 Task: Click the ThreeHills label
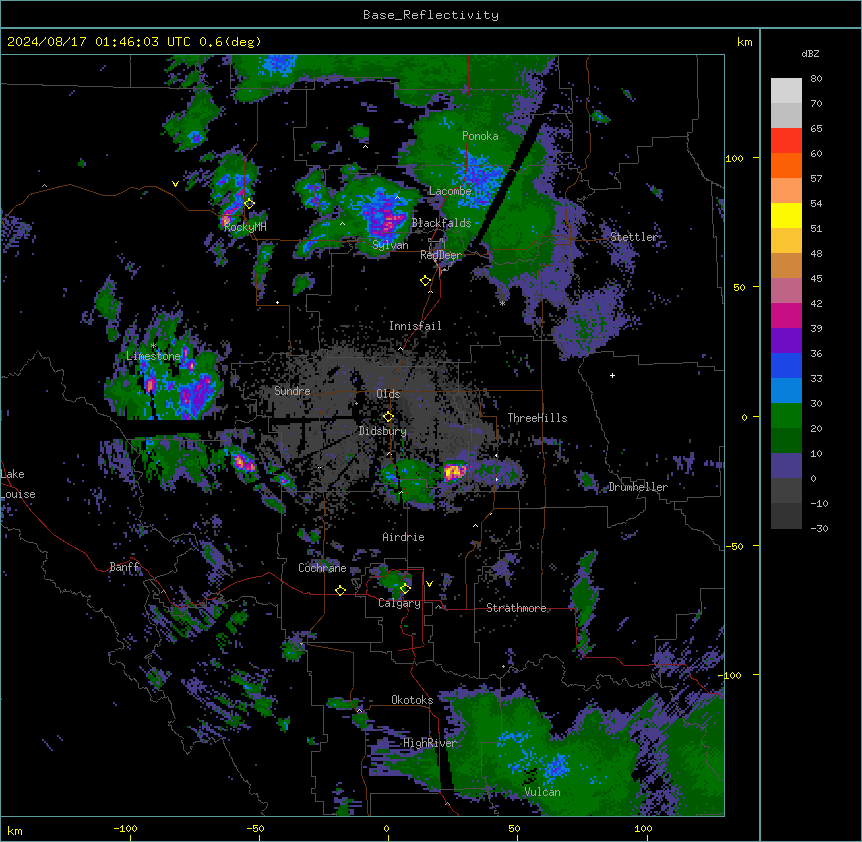coord(537,418)
